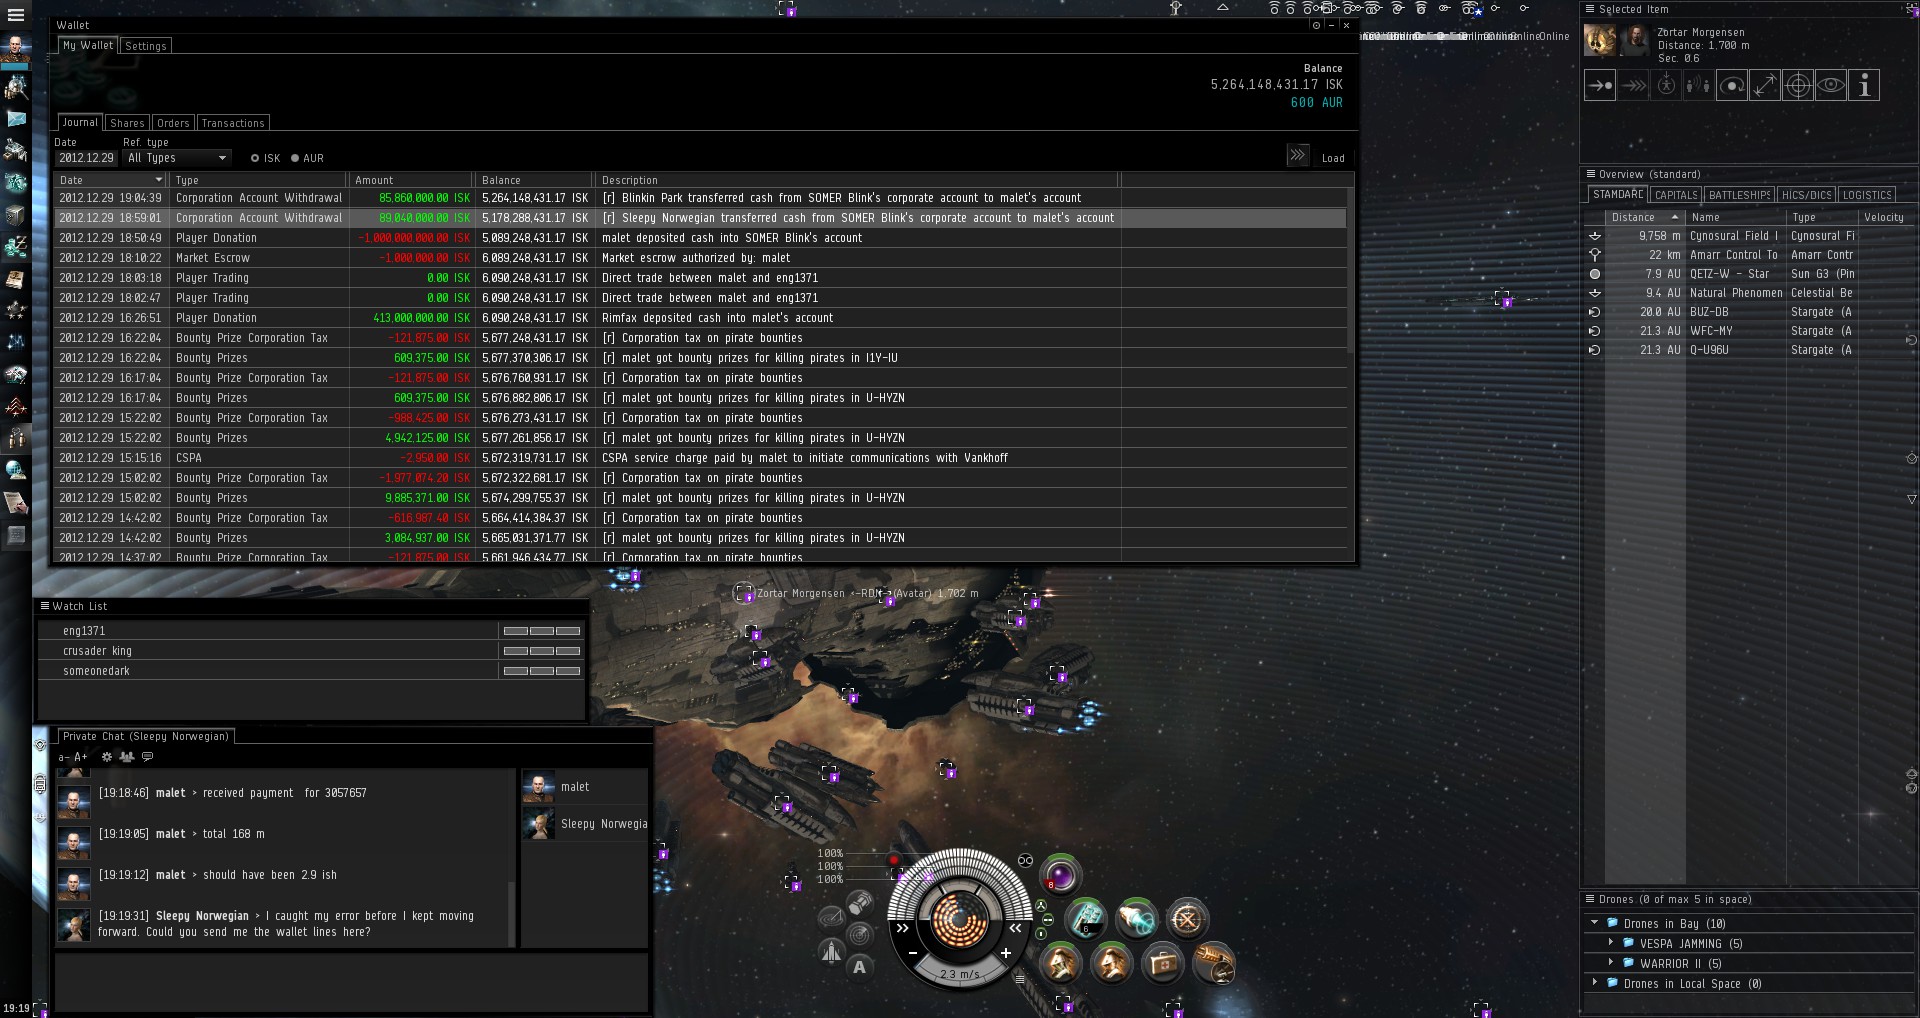Click the chat message input box
1920x1018 pixels.
[351, 981]
